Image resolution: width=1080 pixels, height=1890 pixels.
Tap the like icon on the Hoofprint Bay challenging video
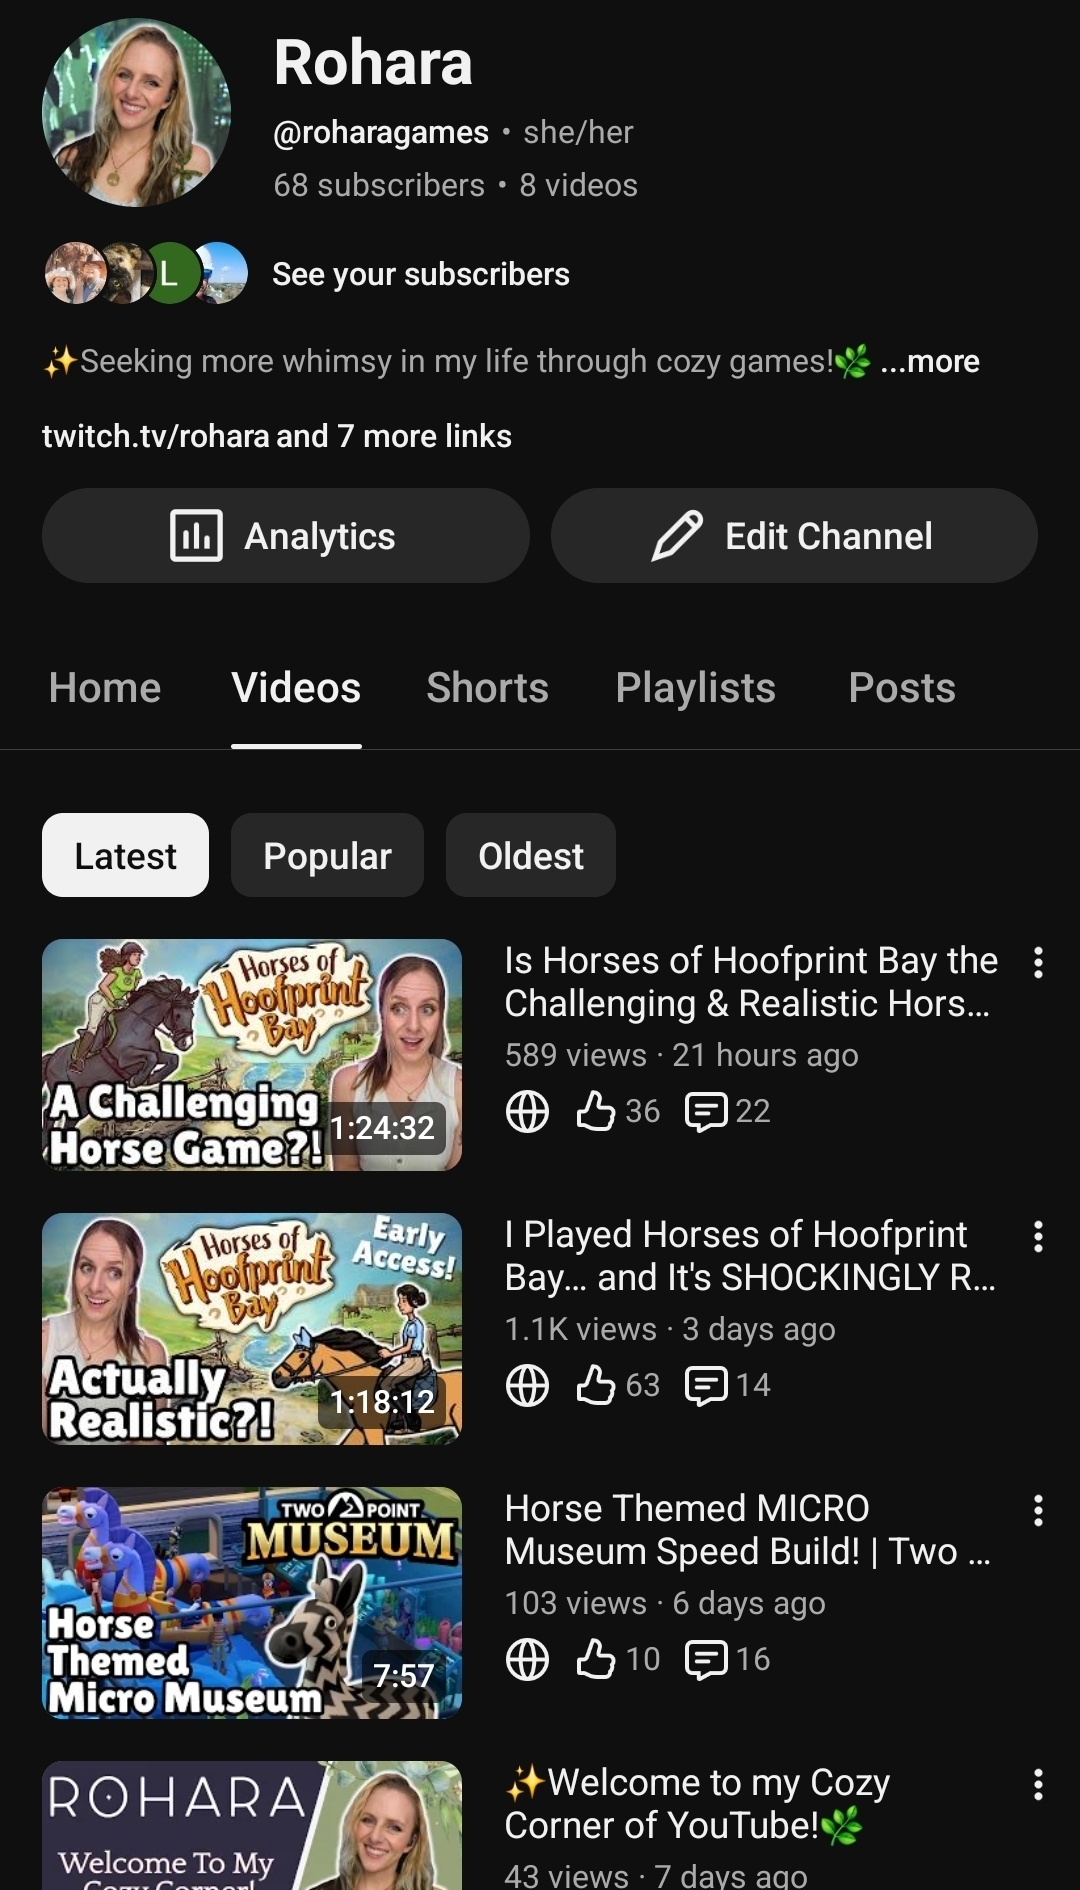[596, 1111]
